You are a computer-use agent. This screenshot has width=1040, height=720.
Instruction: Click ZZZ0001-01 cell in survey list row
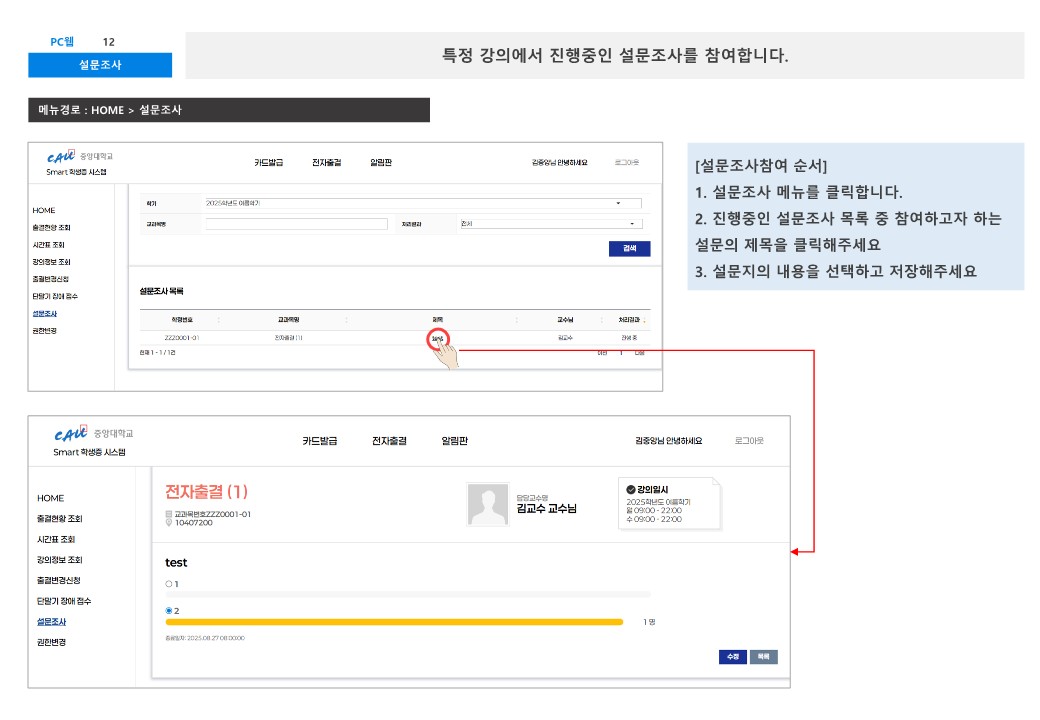182,337
